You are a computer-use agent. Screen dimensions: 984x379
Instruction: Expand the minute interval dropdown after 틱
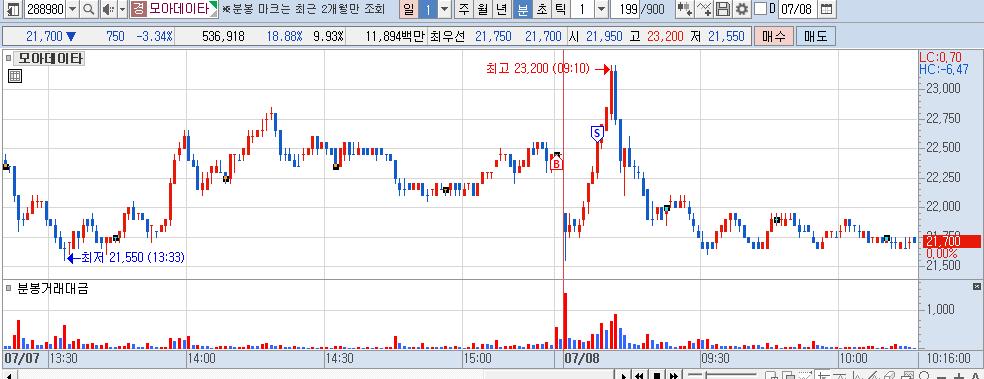click(601, 9)
